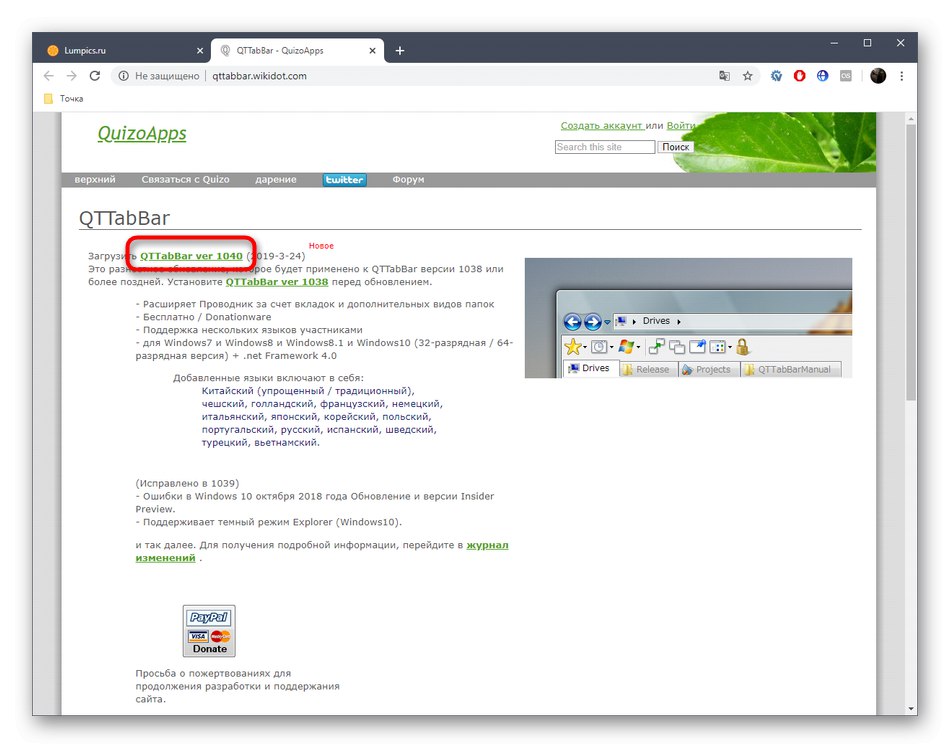Open the дарение menu item

[x=276, y=179]
